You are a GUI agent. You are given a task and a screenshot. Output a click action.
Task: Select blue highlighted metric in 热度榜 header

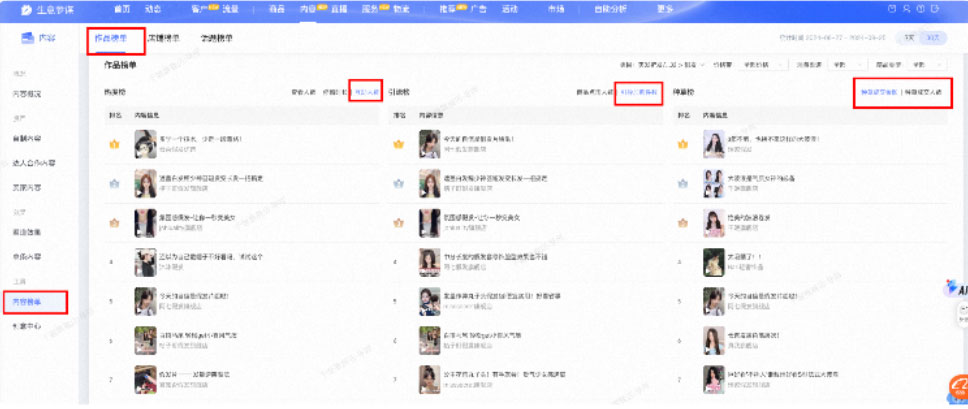tap(367, 92)
